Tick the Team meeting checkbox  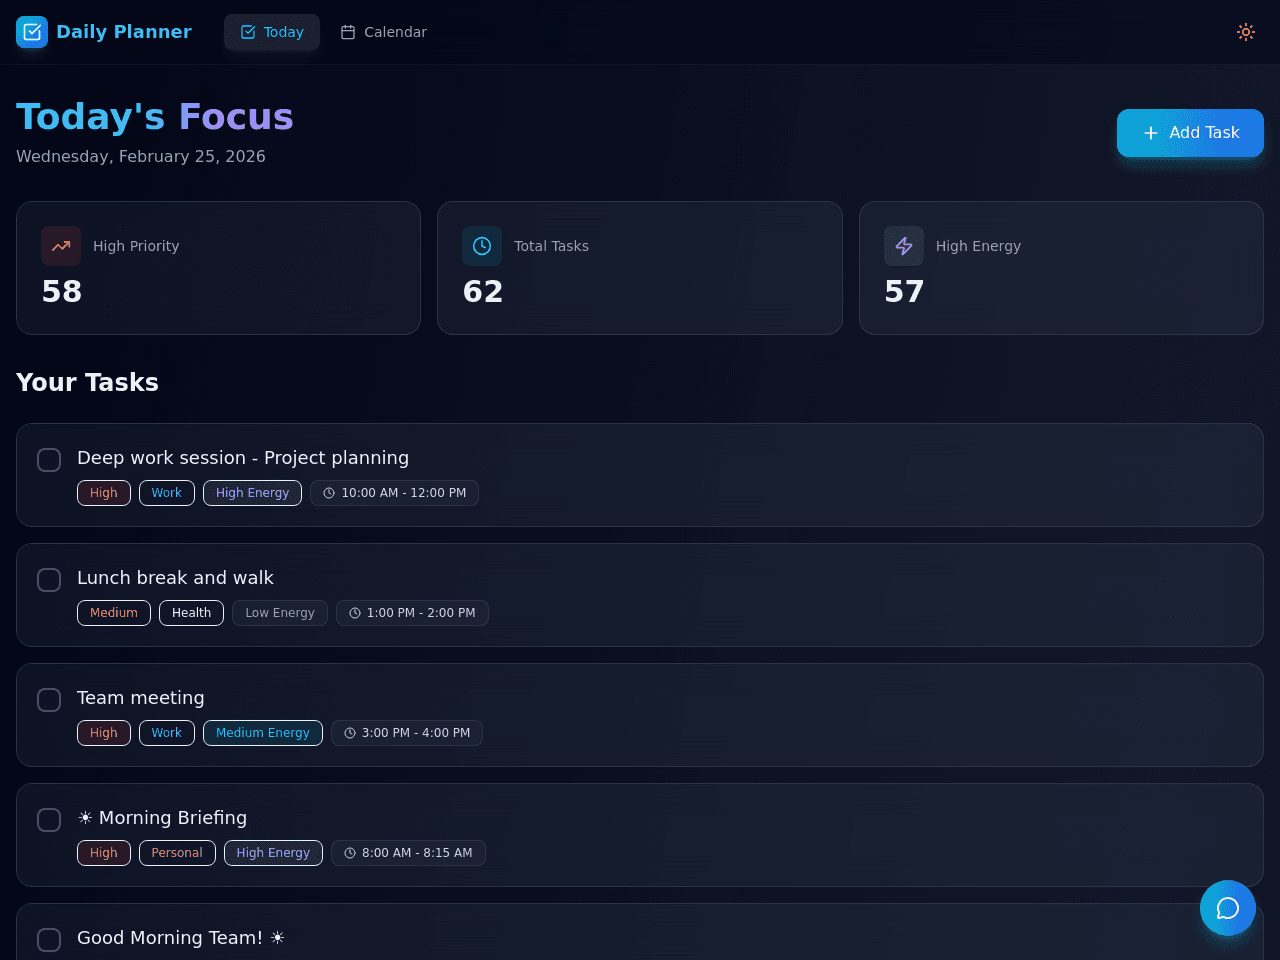point(49,700)
